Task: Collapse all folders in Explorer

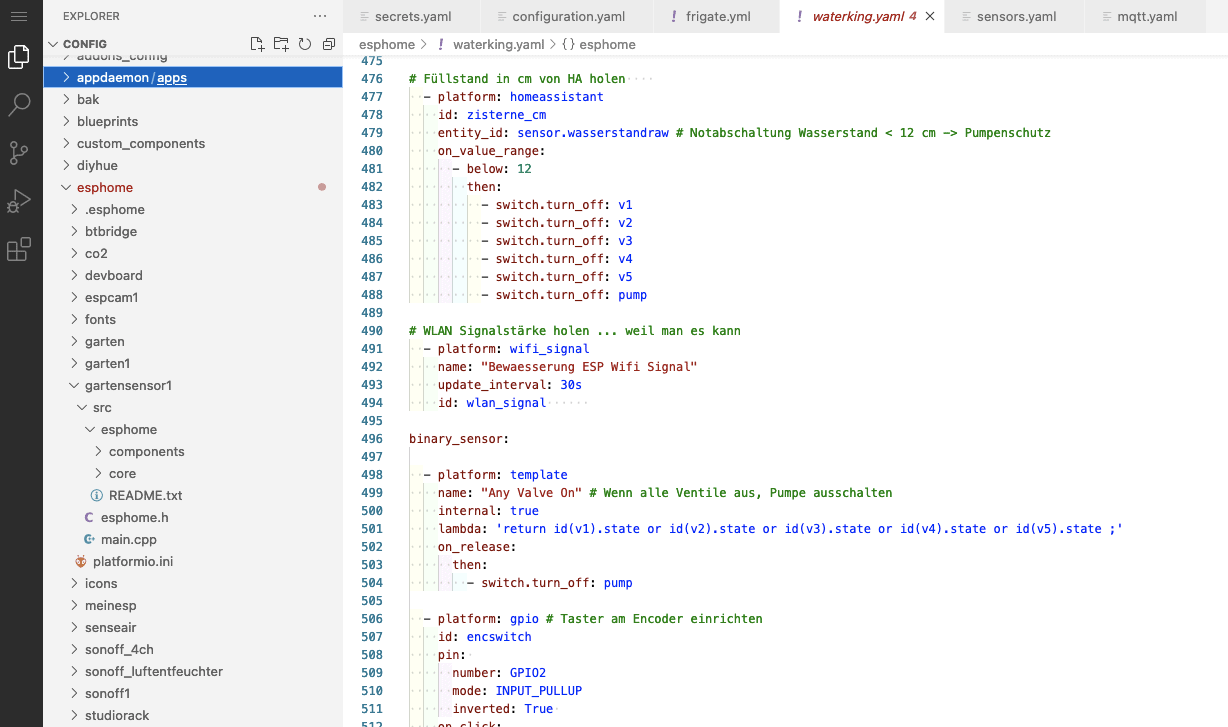Action: (328, 44)
